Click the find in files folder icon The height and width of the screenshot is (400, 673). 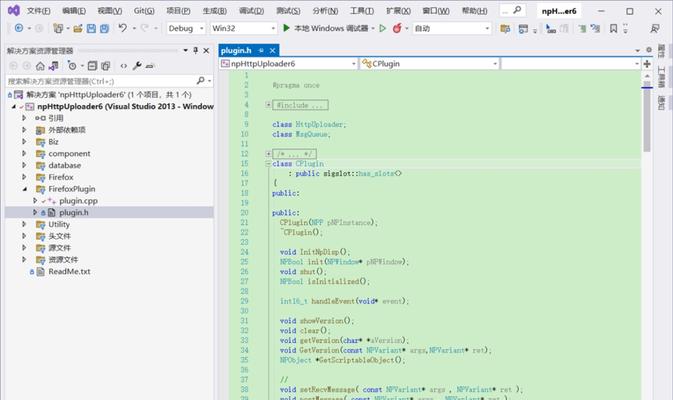[505, 29]
